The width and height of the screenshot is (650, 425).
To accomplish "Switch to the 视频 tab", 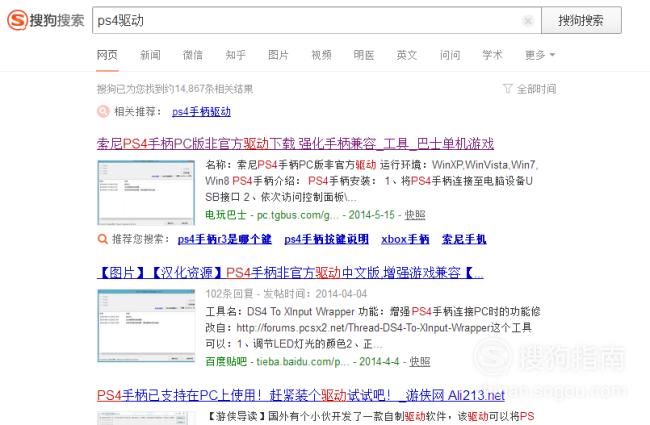I will pyautogui.click(x=321, y=55).
